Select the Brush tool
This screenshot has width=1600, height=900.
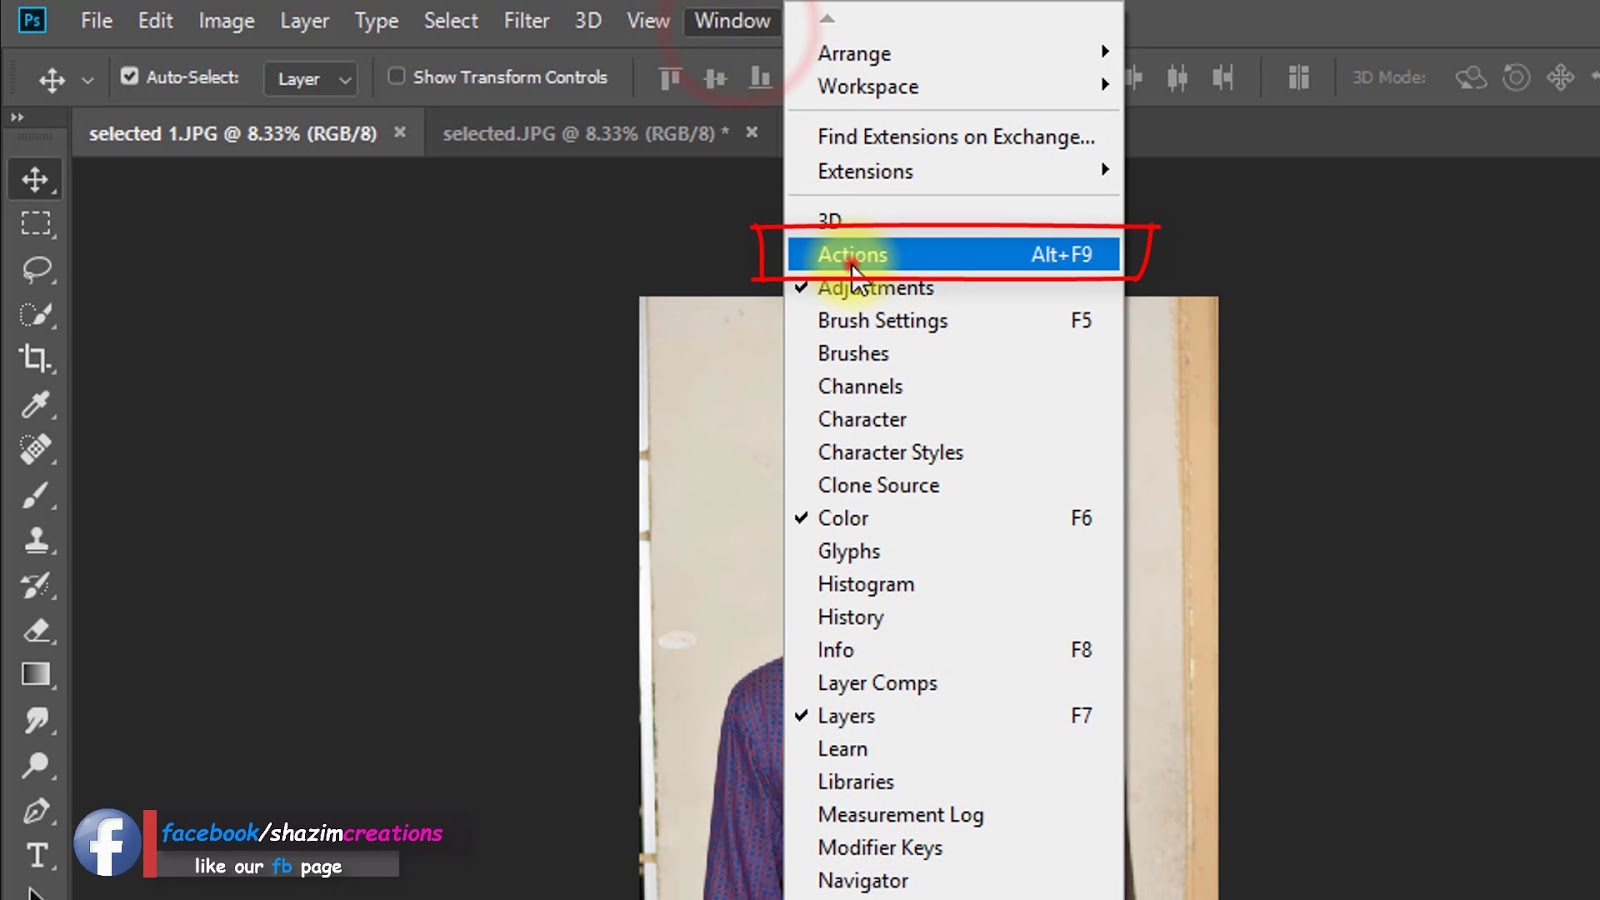36,495
